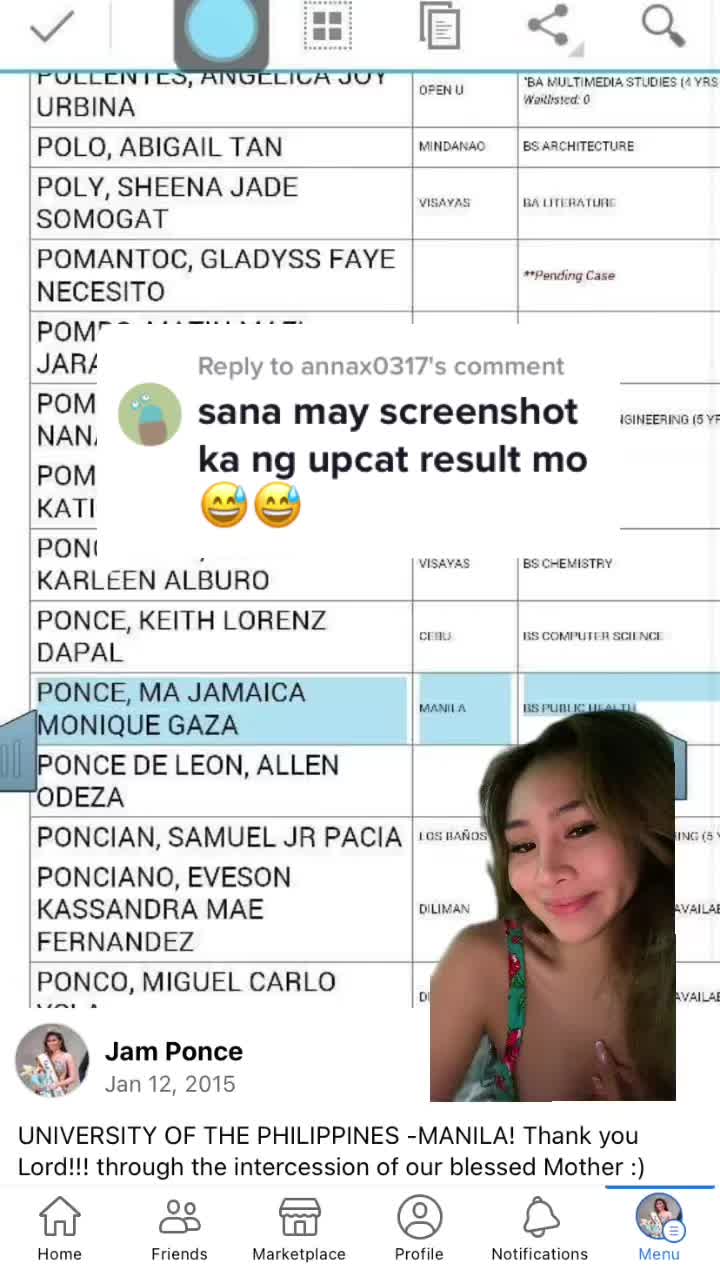
Task: Tap Jam Ponce's profile picture thumbnail
Action: pyautogui.click(x=52, y=1060)
